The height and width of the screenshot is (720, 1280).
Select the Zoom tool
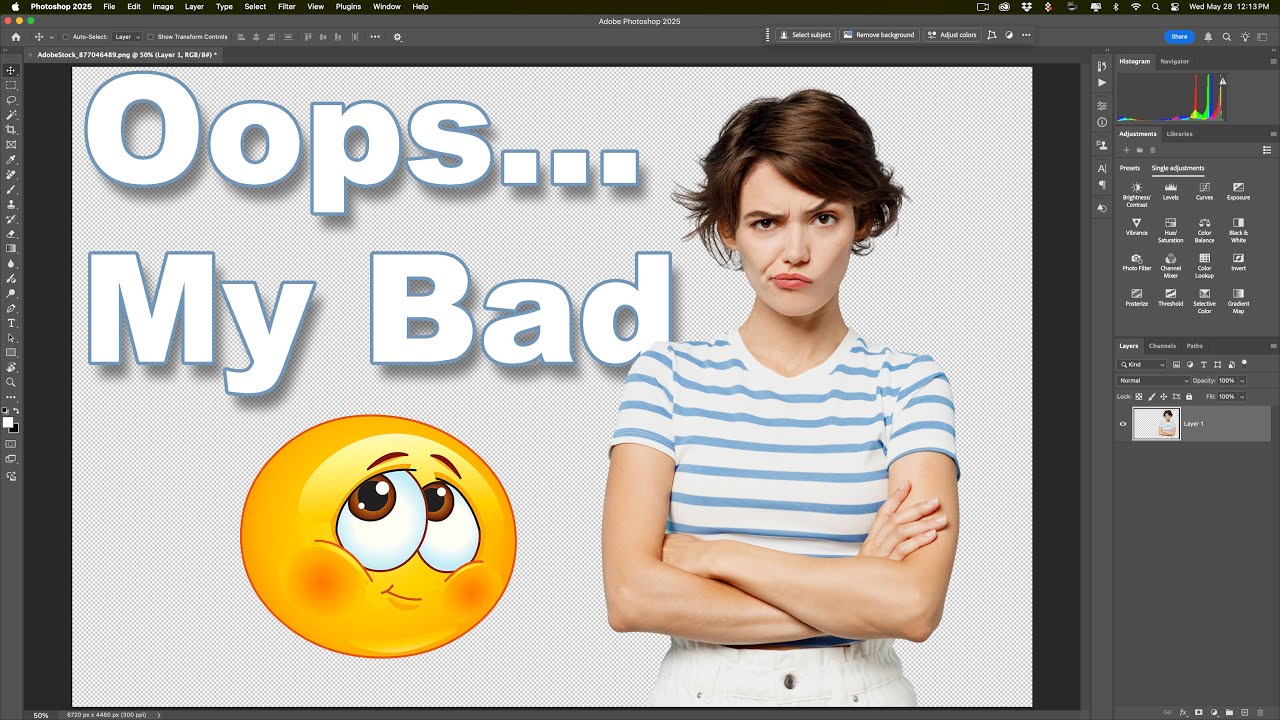tap(11, 382)
